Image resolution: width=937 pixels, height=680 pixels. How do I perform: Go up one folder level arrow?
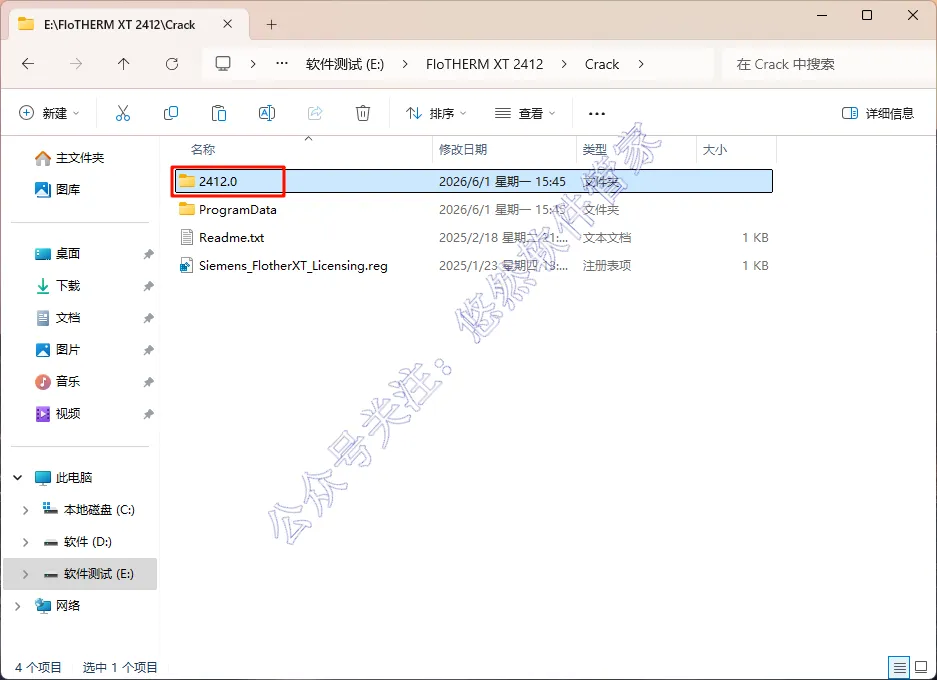point(124,64)
